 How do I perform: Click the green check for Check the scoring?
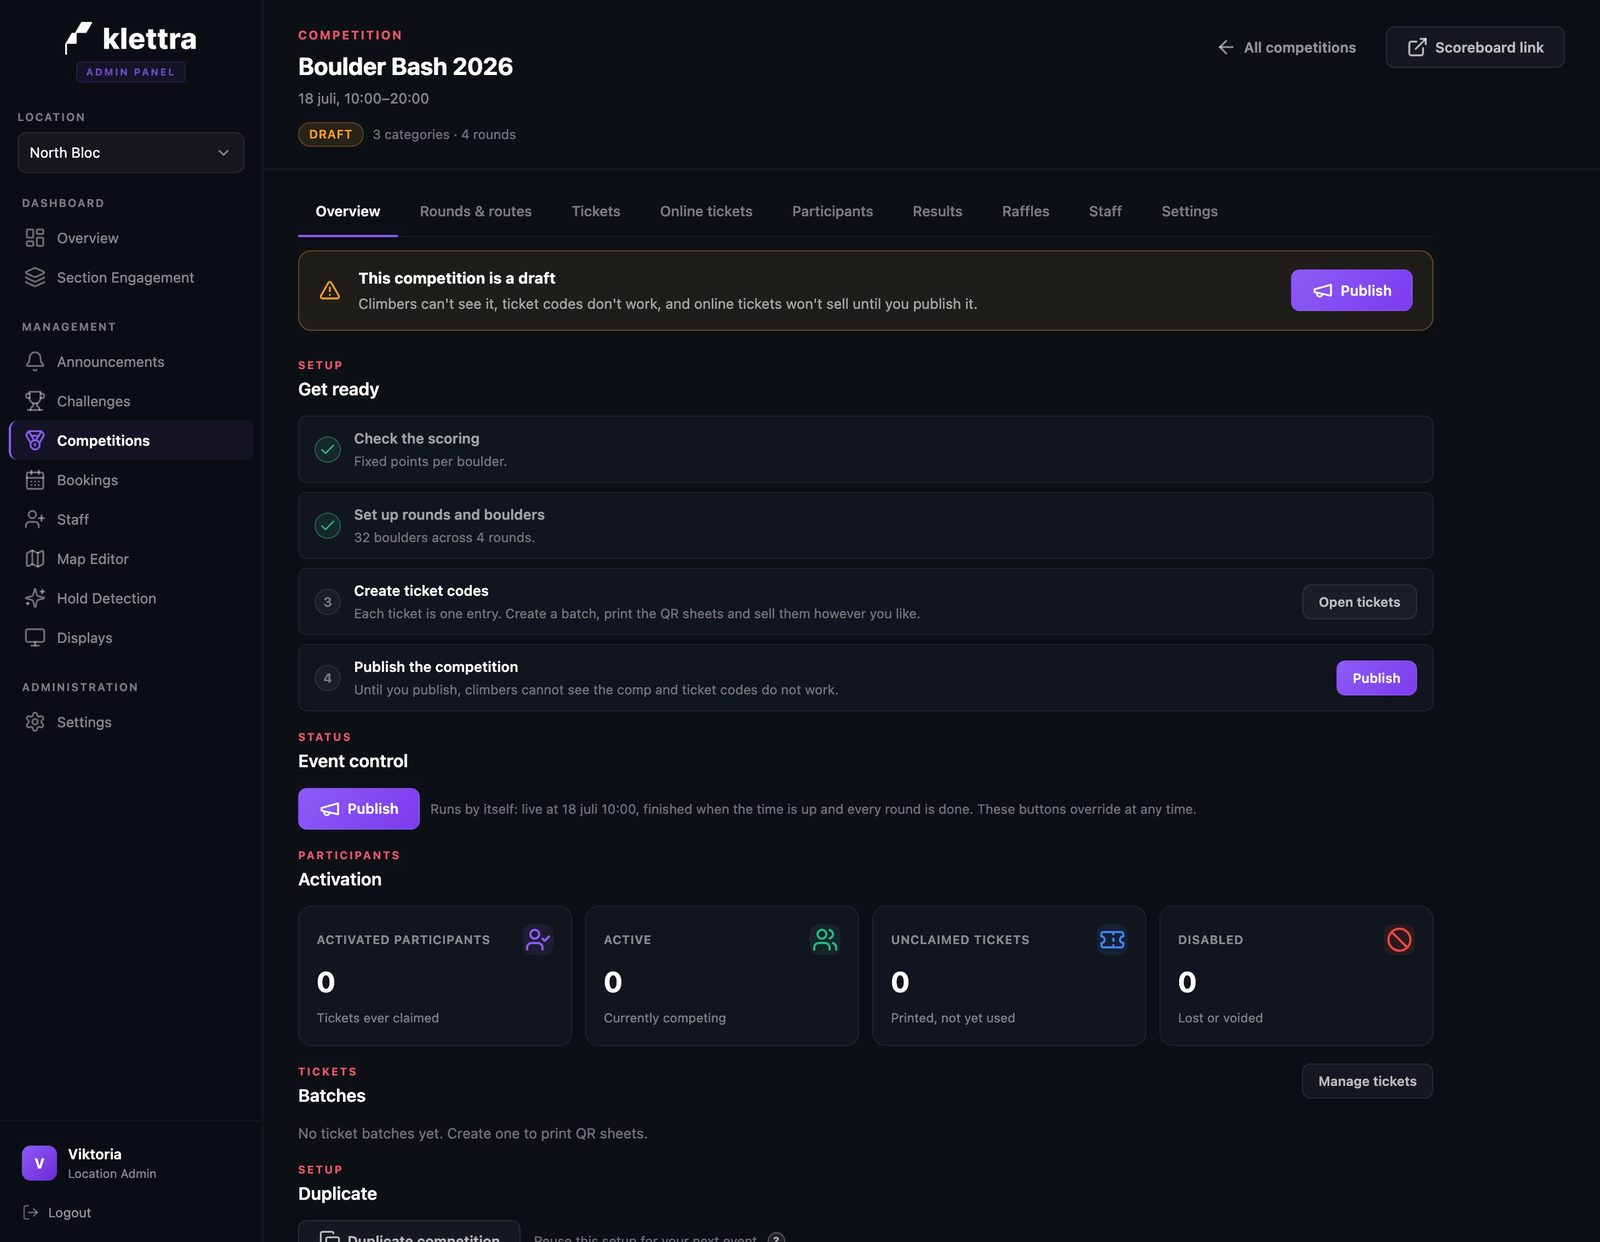tap(328, 449)
